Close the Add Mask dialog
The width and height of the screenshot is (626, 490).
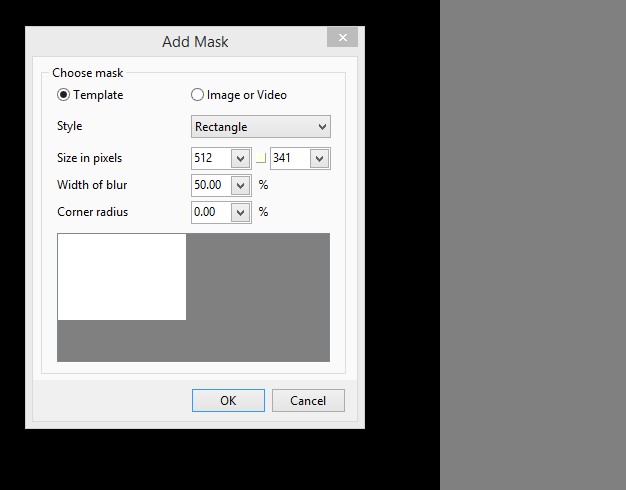(342, 37)
